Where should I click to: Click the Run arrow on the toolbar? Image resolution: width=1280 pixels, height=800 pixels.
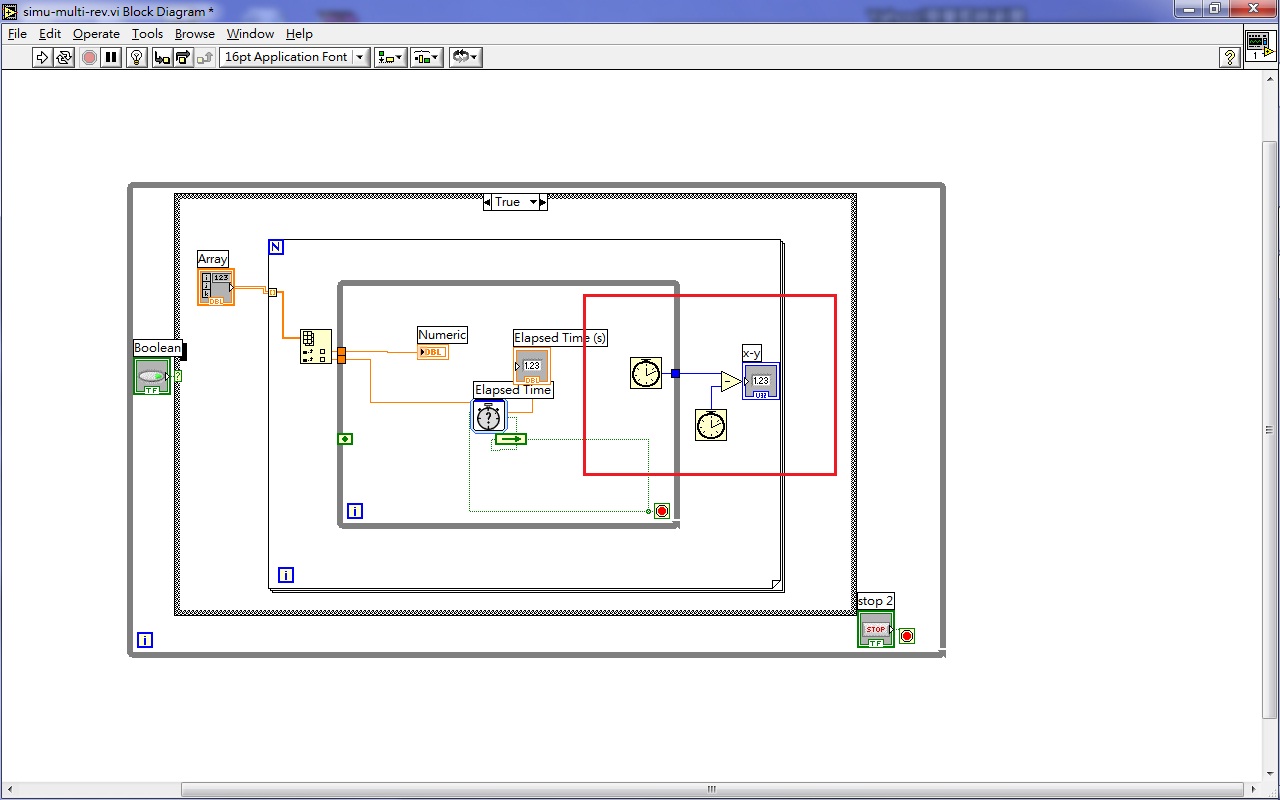pyautogui.click(x=42, y=57)
